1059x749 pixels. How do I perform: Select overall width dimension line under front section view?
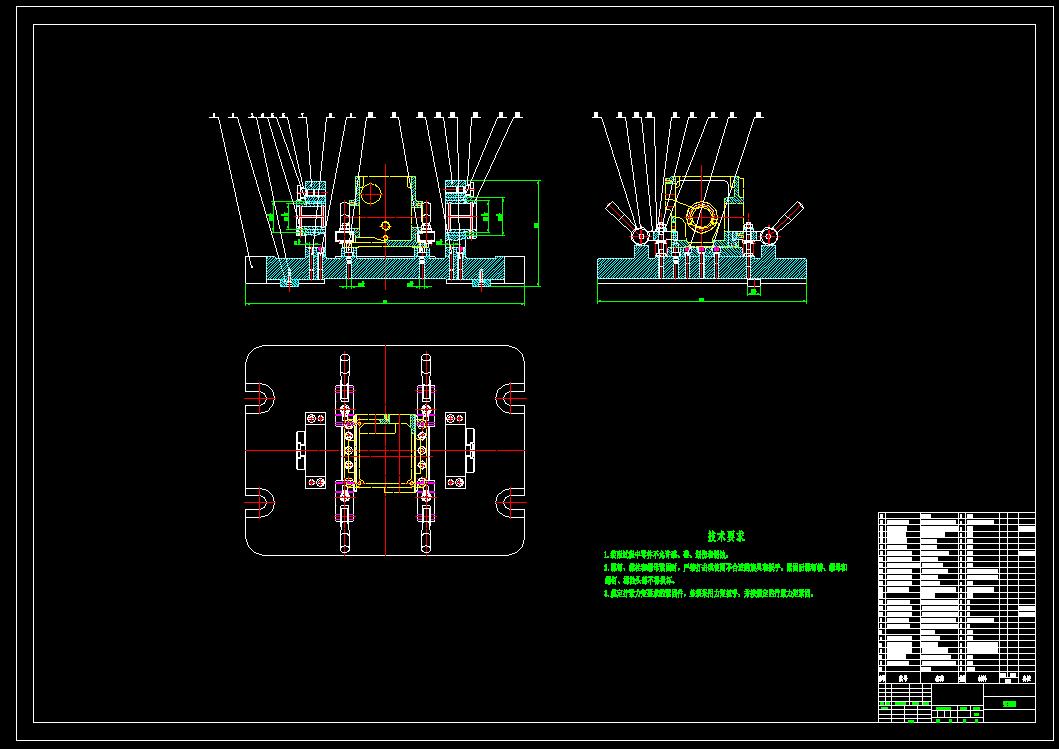pos(385,304)
